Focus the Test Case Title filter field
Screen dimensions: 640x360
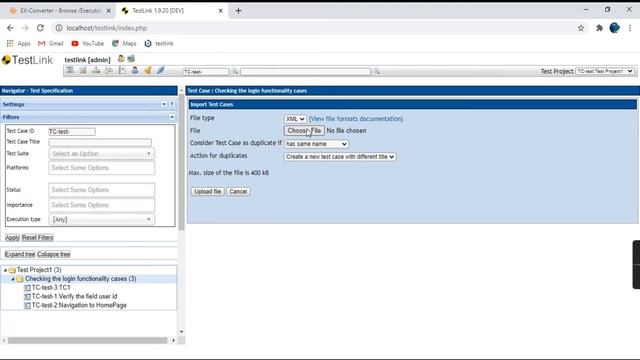coord(100,142)
